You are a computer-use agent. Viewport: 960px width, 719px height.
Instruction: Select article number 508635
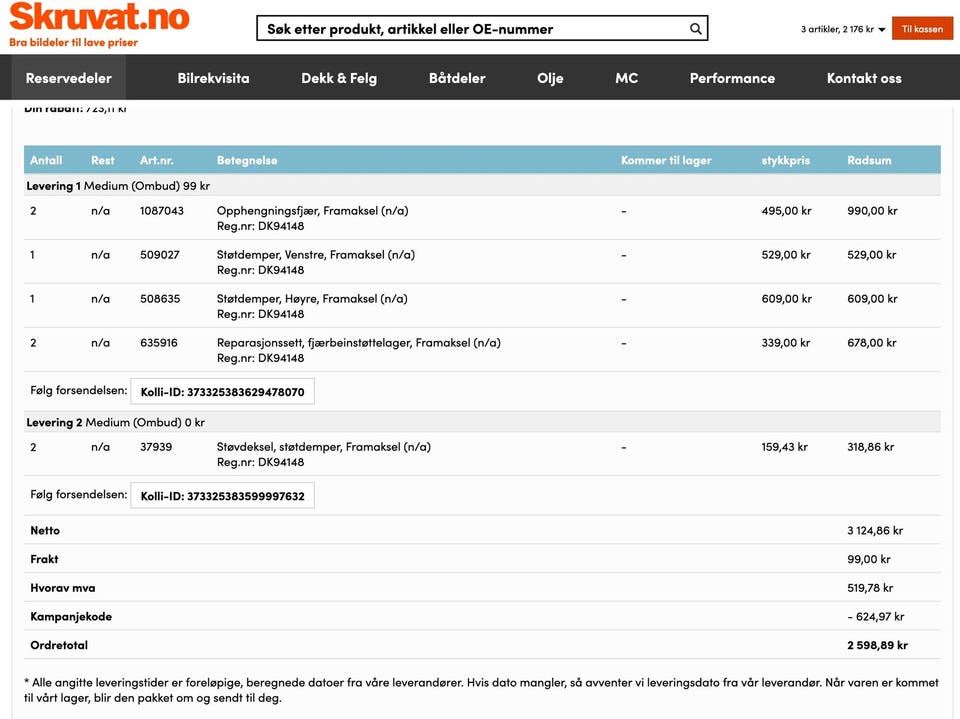tap(160, 299)
